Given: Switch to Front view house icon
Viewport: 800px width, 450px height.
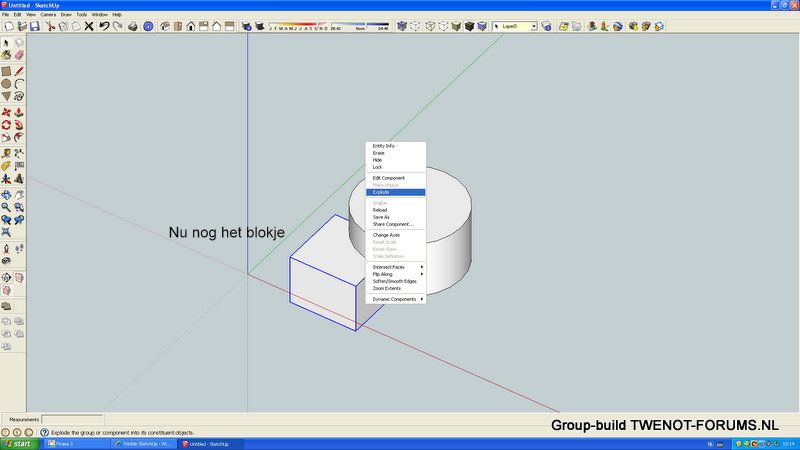Looking at the screenshot, I should [x=191, y=26].
